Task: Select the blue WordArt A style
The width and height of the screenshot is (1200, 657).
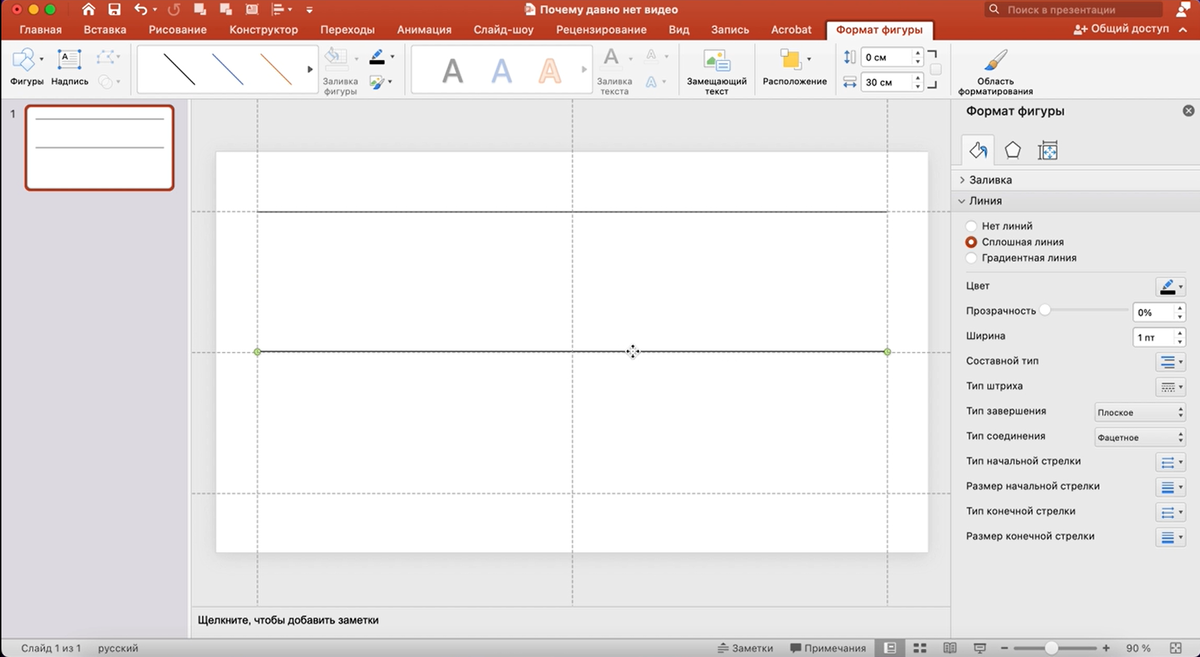Action: pyautogui.click(x=501, y=70)
